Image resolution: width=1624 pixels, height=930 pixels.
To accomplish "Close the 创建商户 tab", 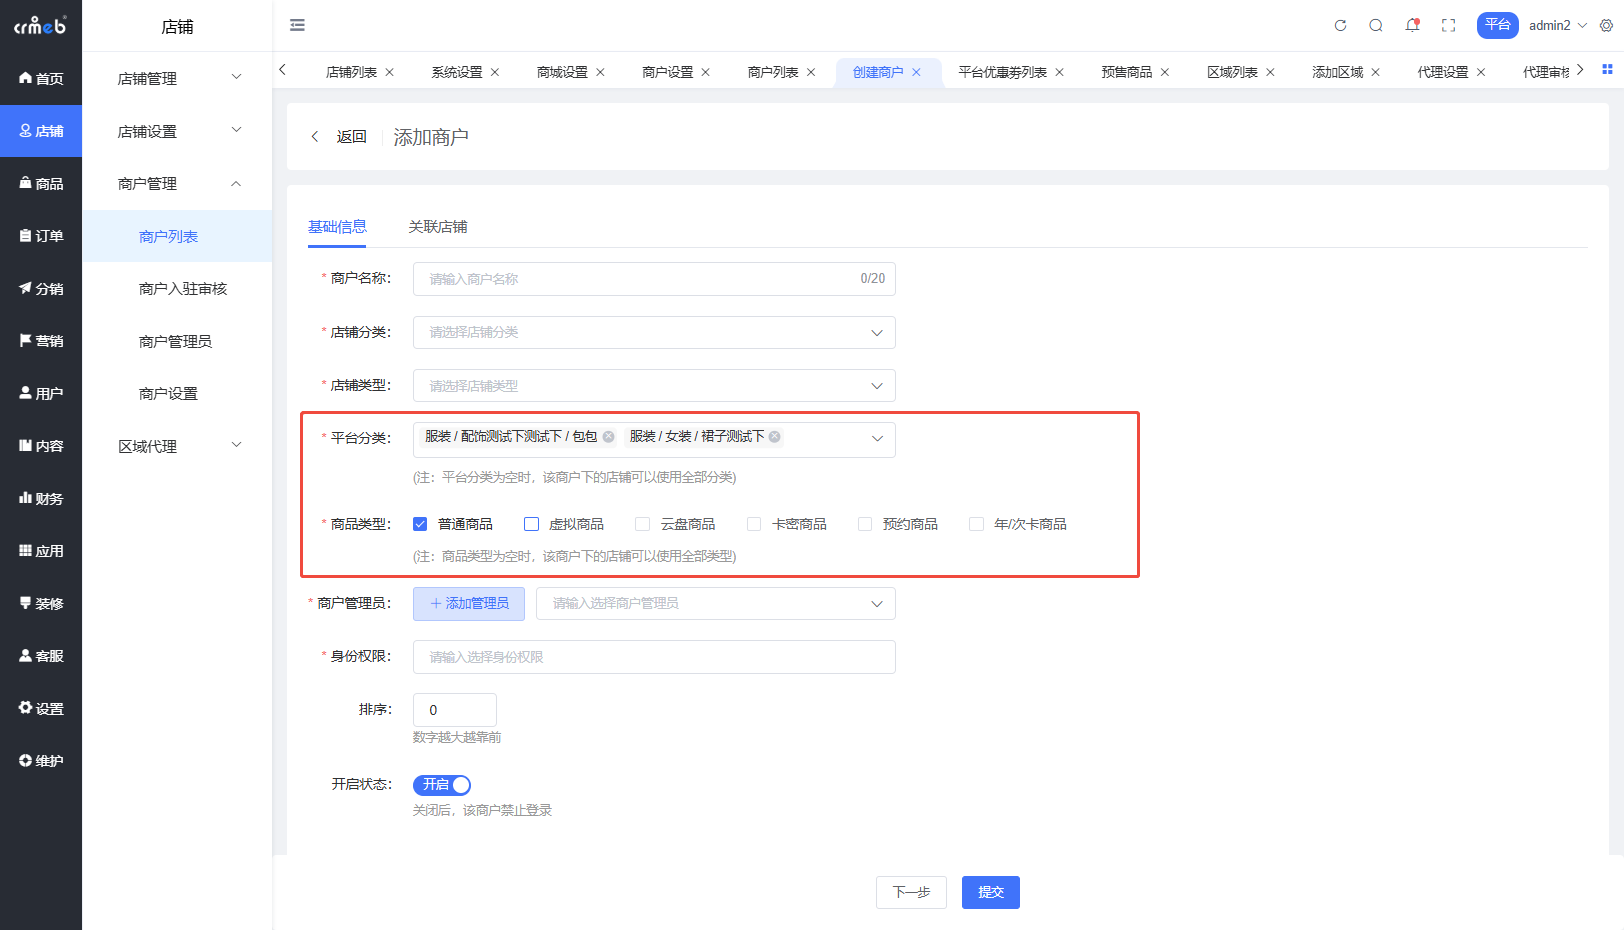I will coord(916,72).
